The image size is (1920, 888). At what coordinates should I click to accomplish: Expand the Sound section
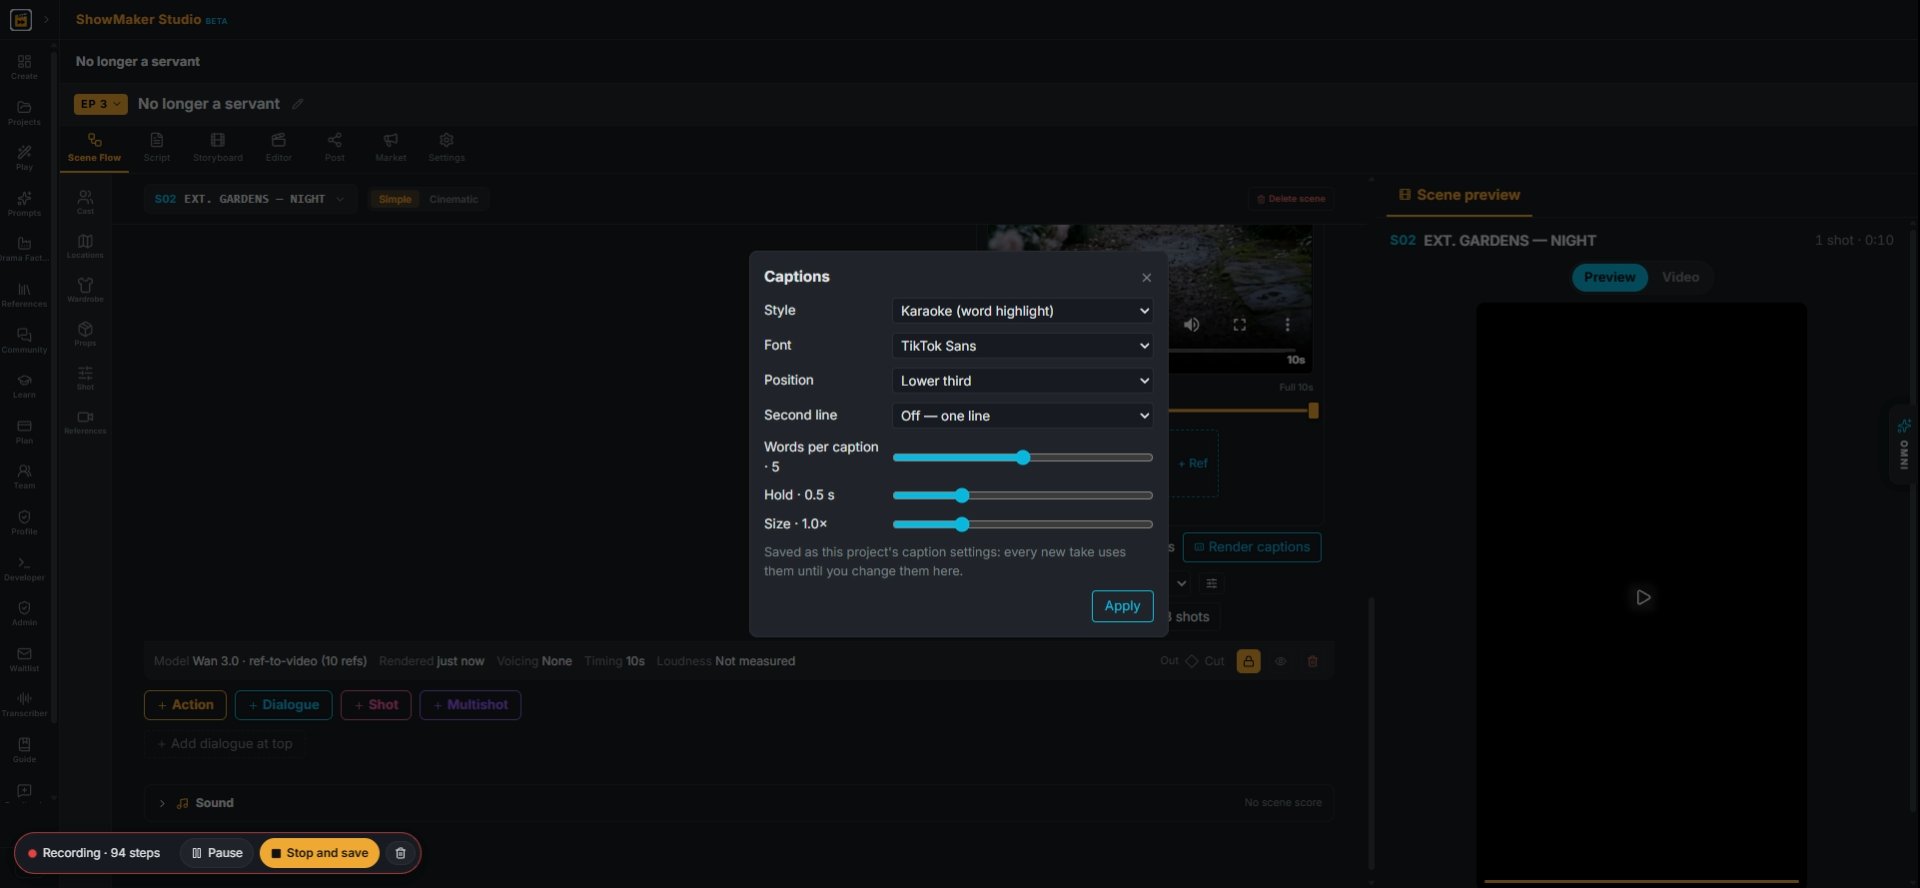click(x=162, y=803)
